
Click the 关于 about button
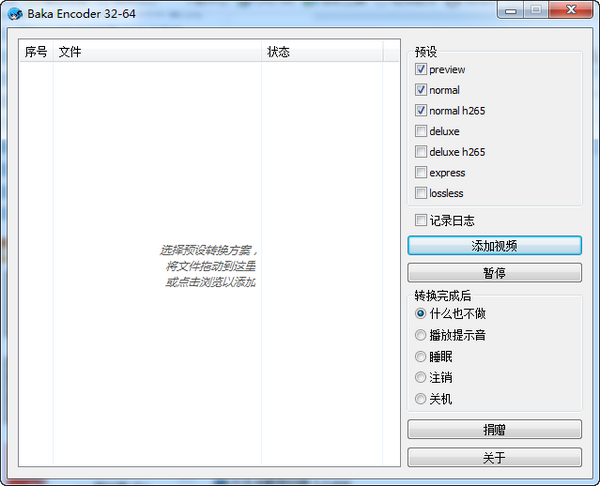click(x=494, y=458)
